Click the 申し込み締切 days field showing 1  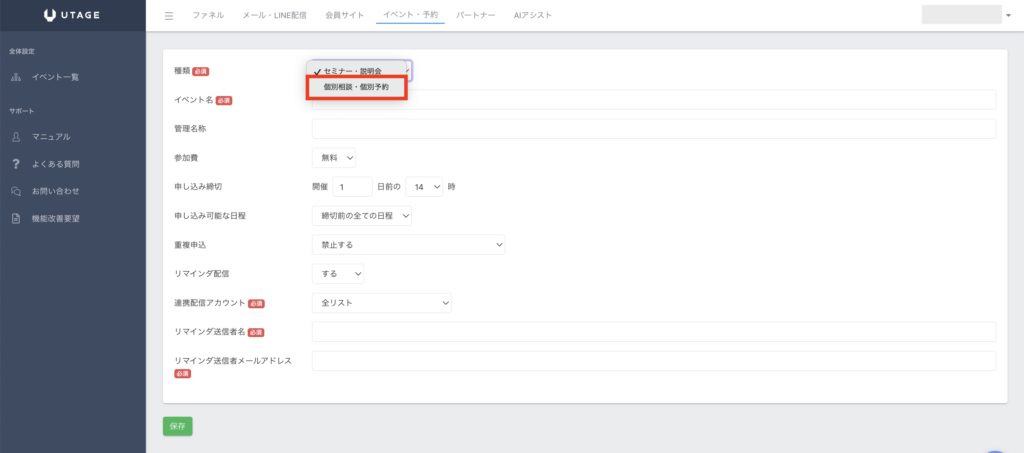tap(352, 187)
